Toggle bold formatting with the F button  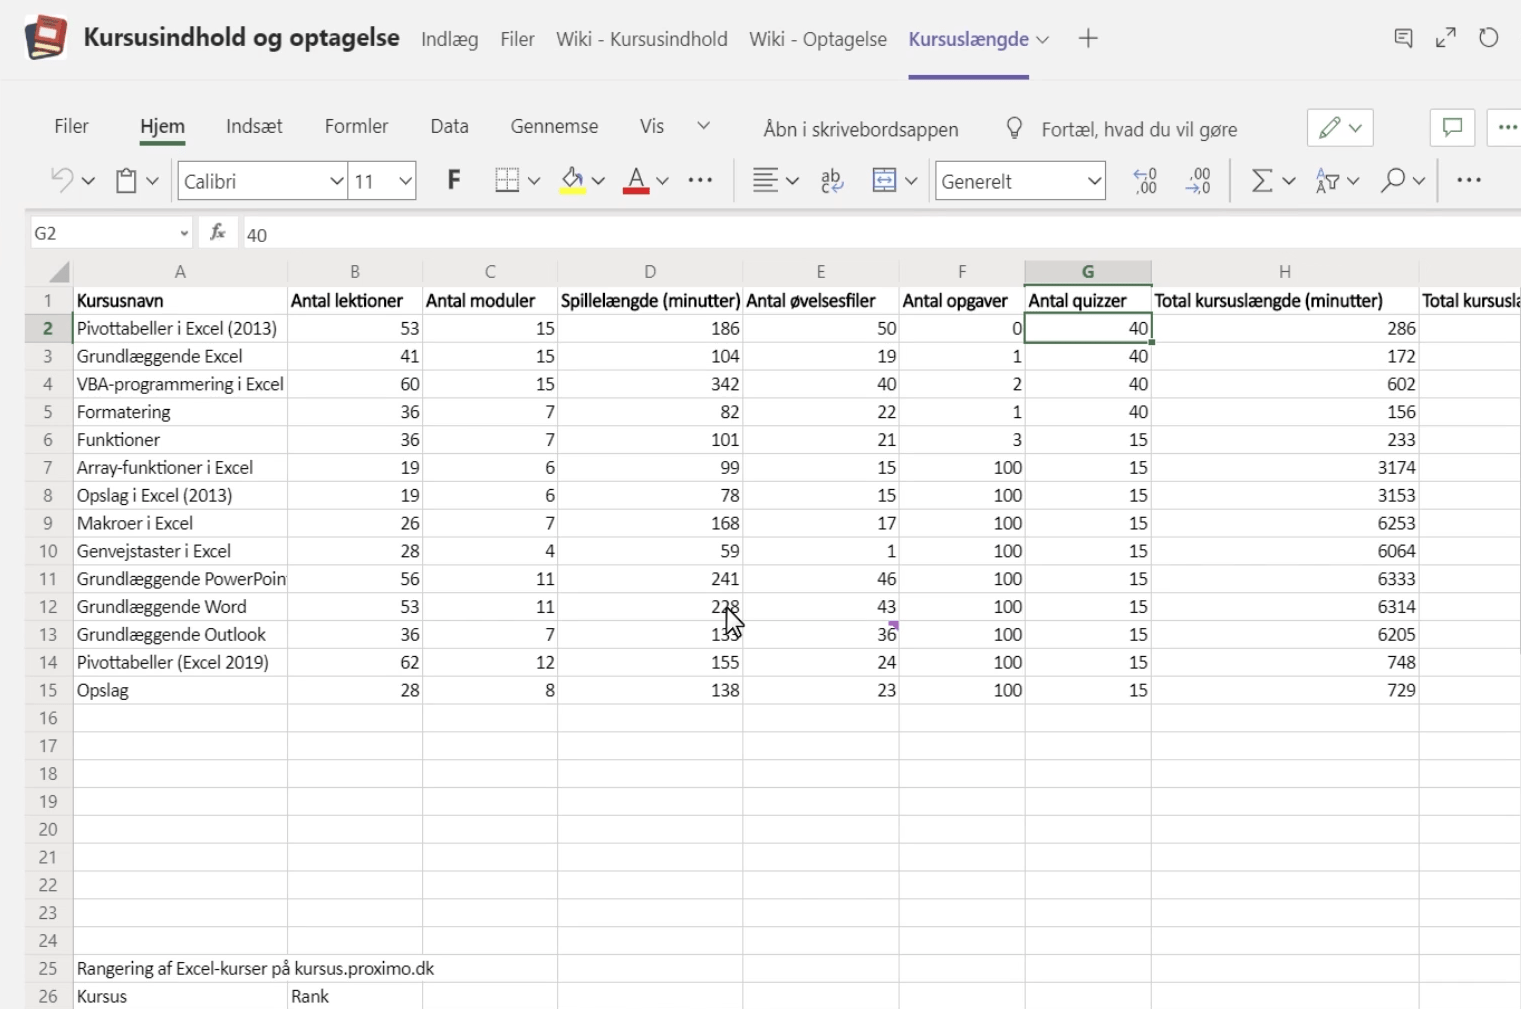click(454, 180)
